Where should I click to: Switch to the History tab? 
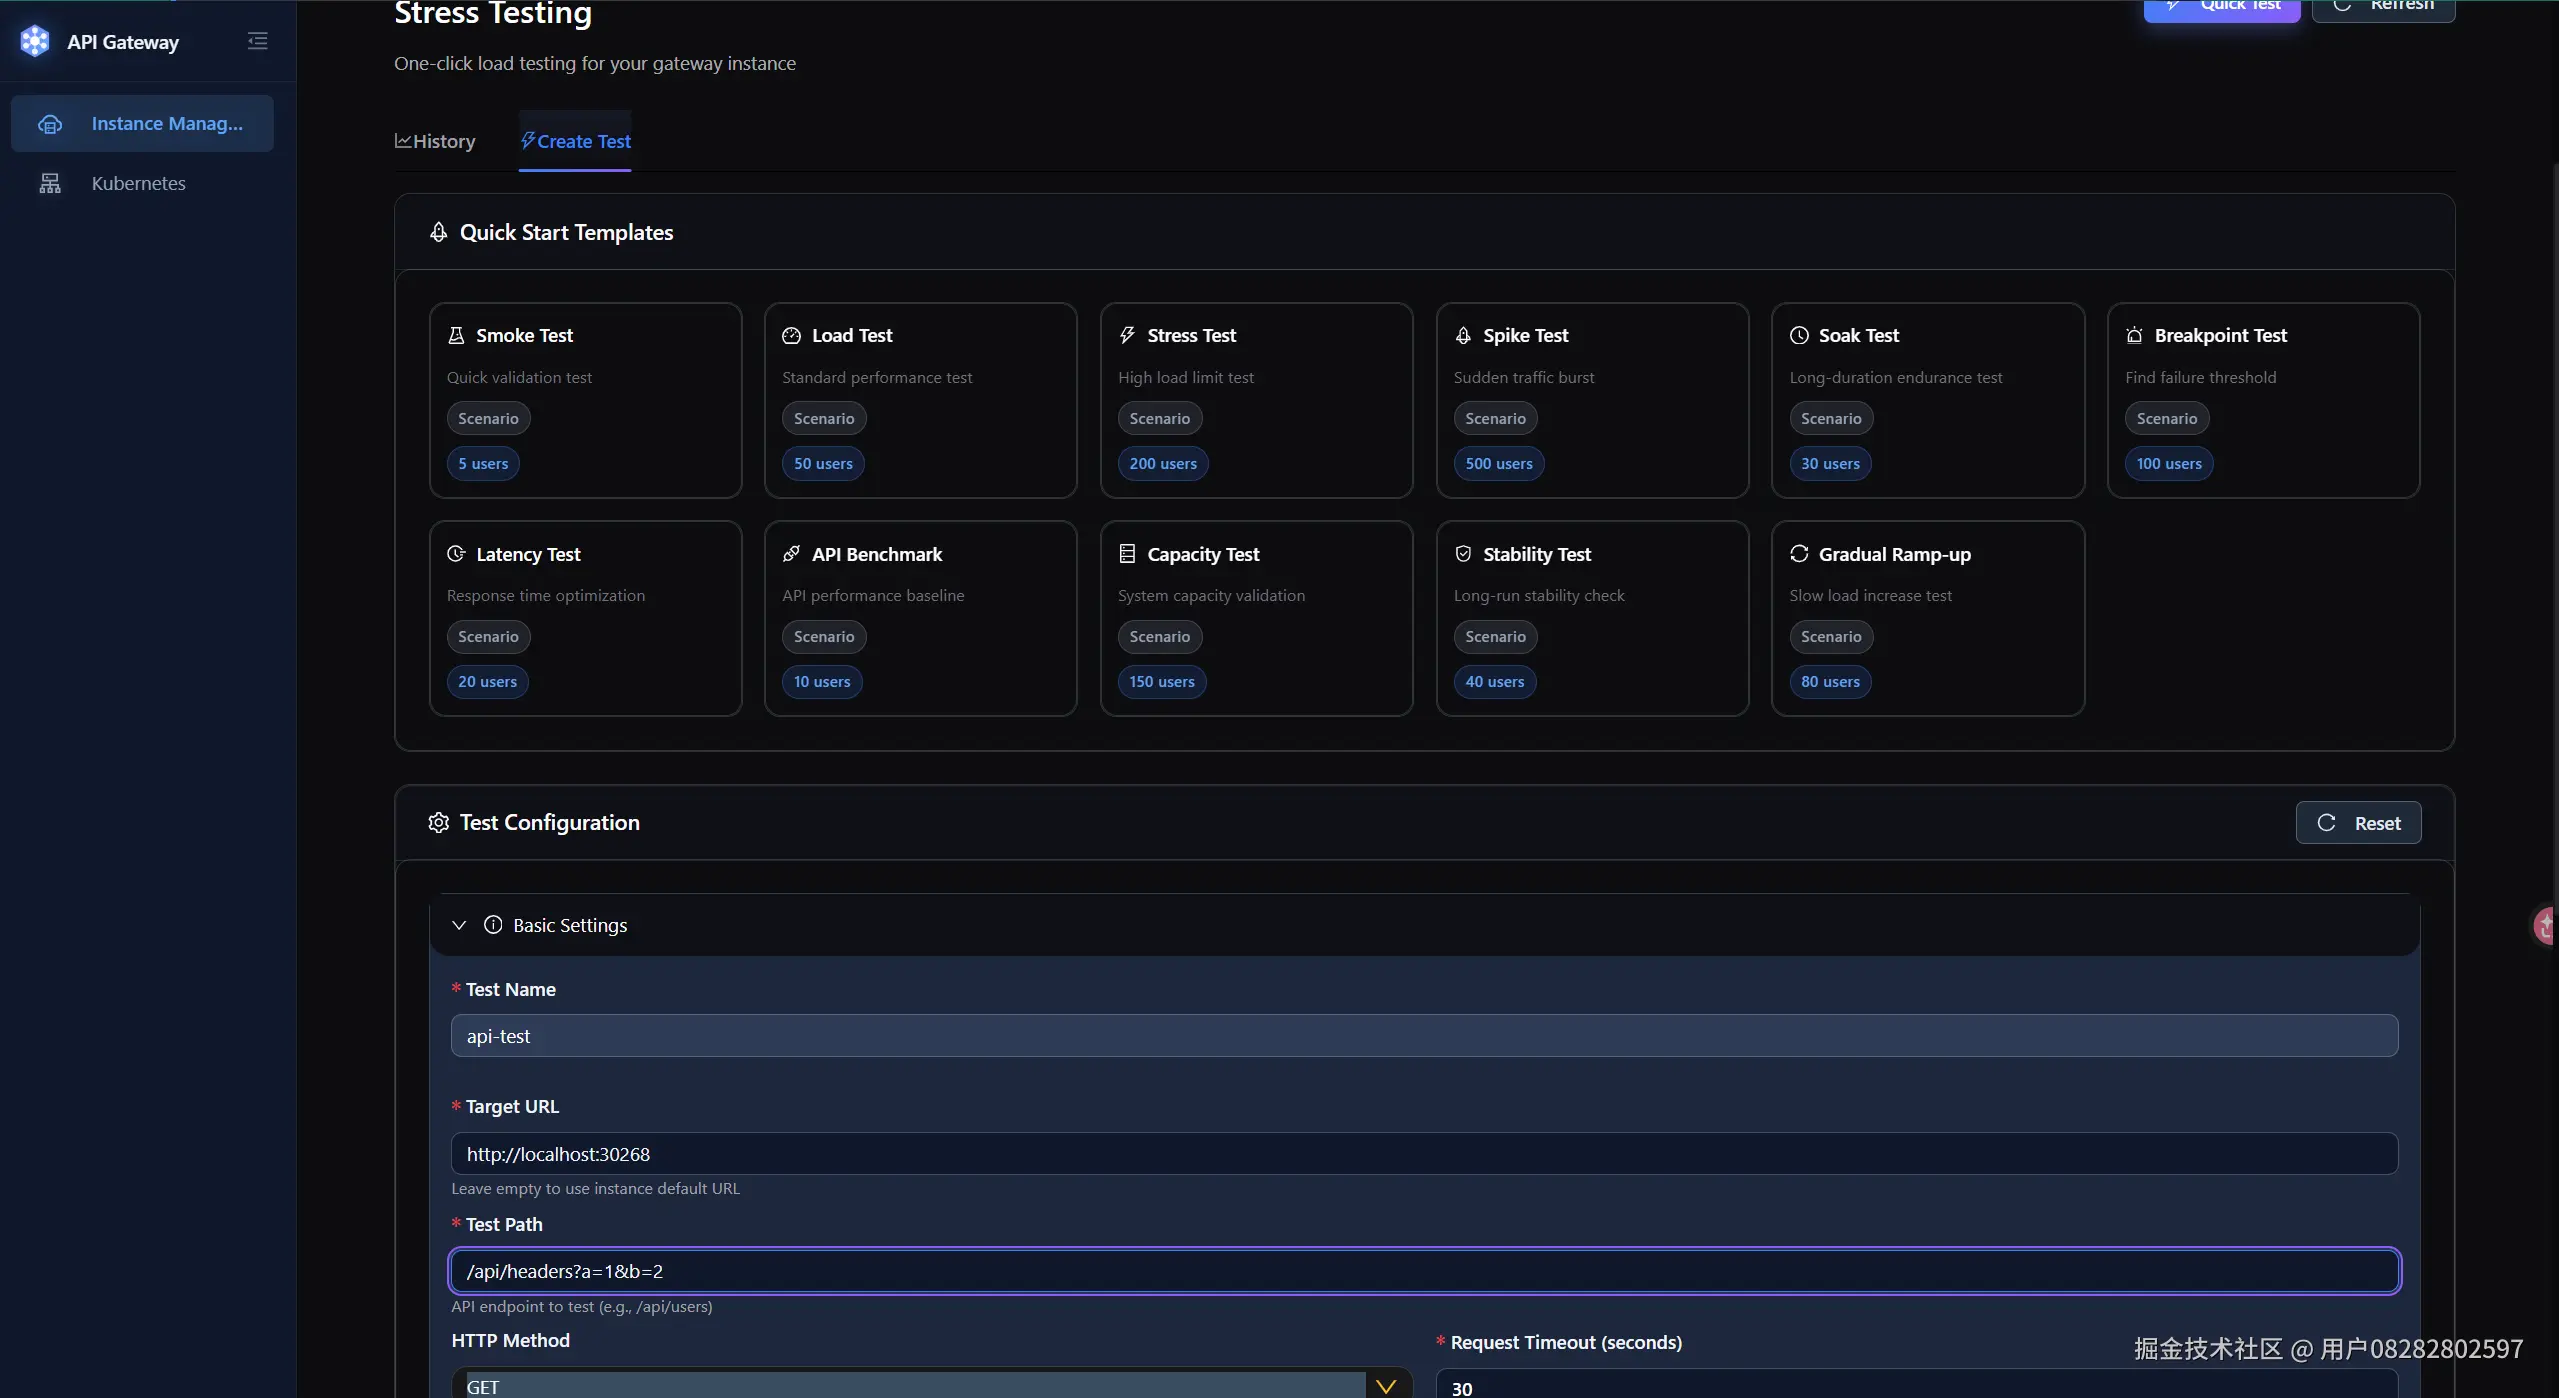[435, 141]
